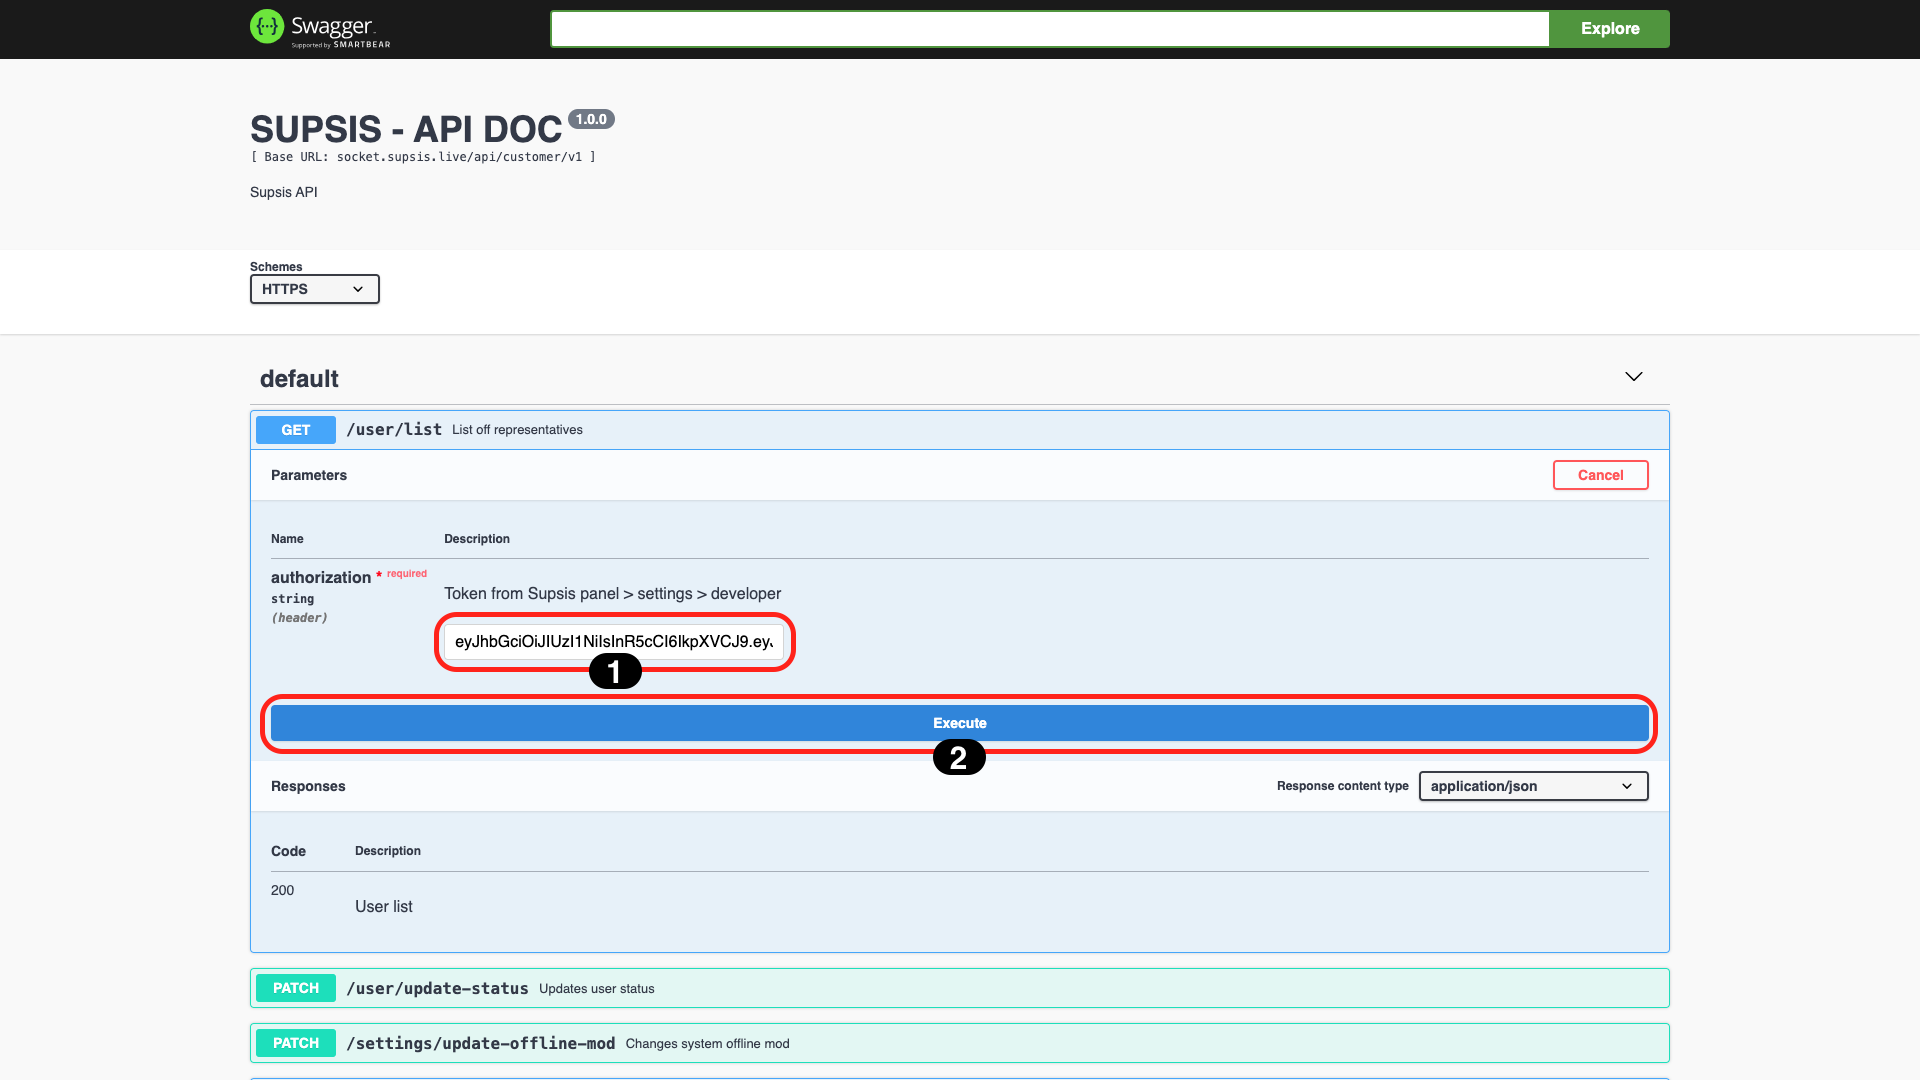
Task: Collapse the default section chevron
Action: tap(1634, 377)
